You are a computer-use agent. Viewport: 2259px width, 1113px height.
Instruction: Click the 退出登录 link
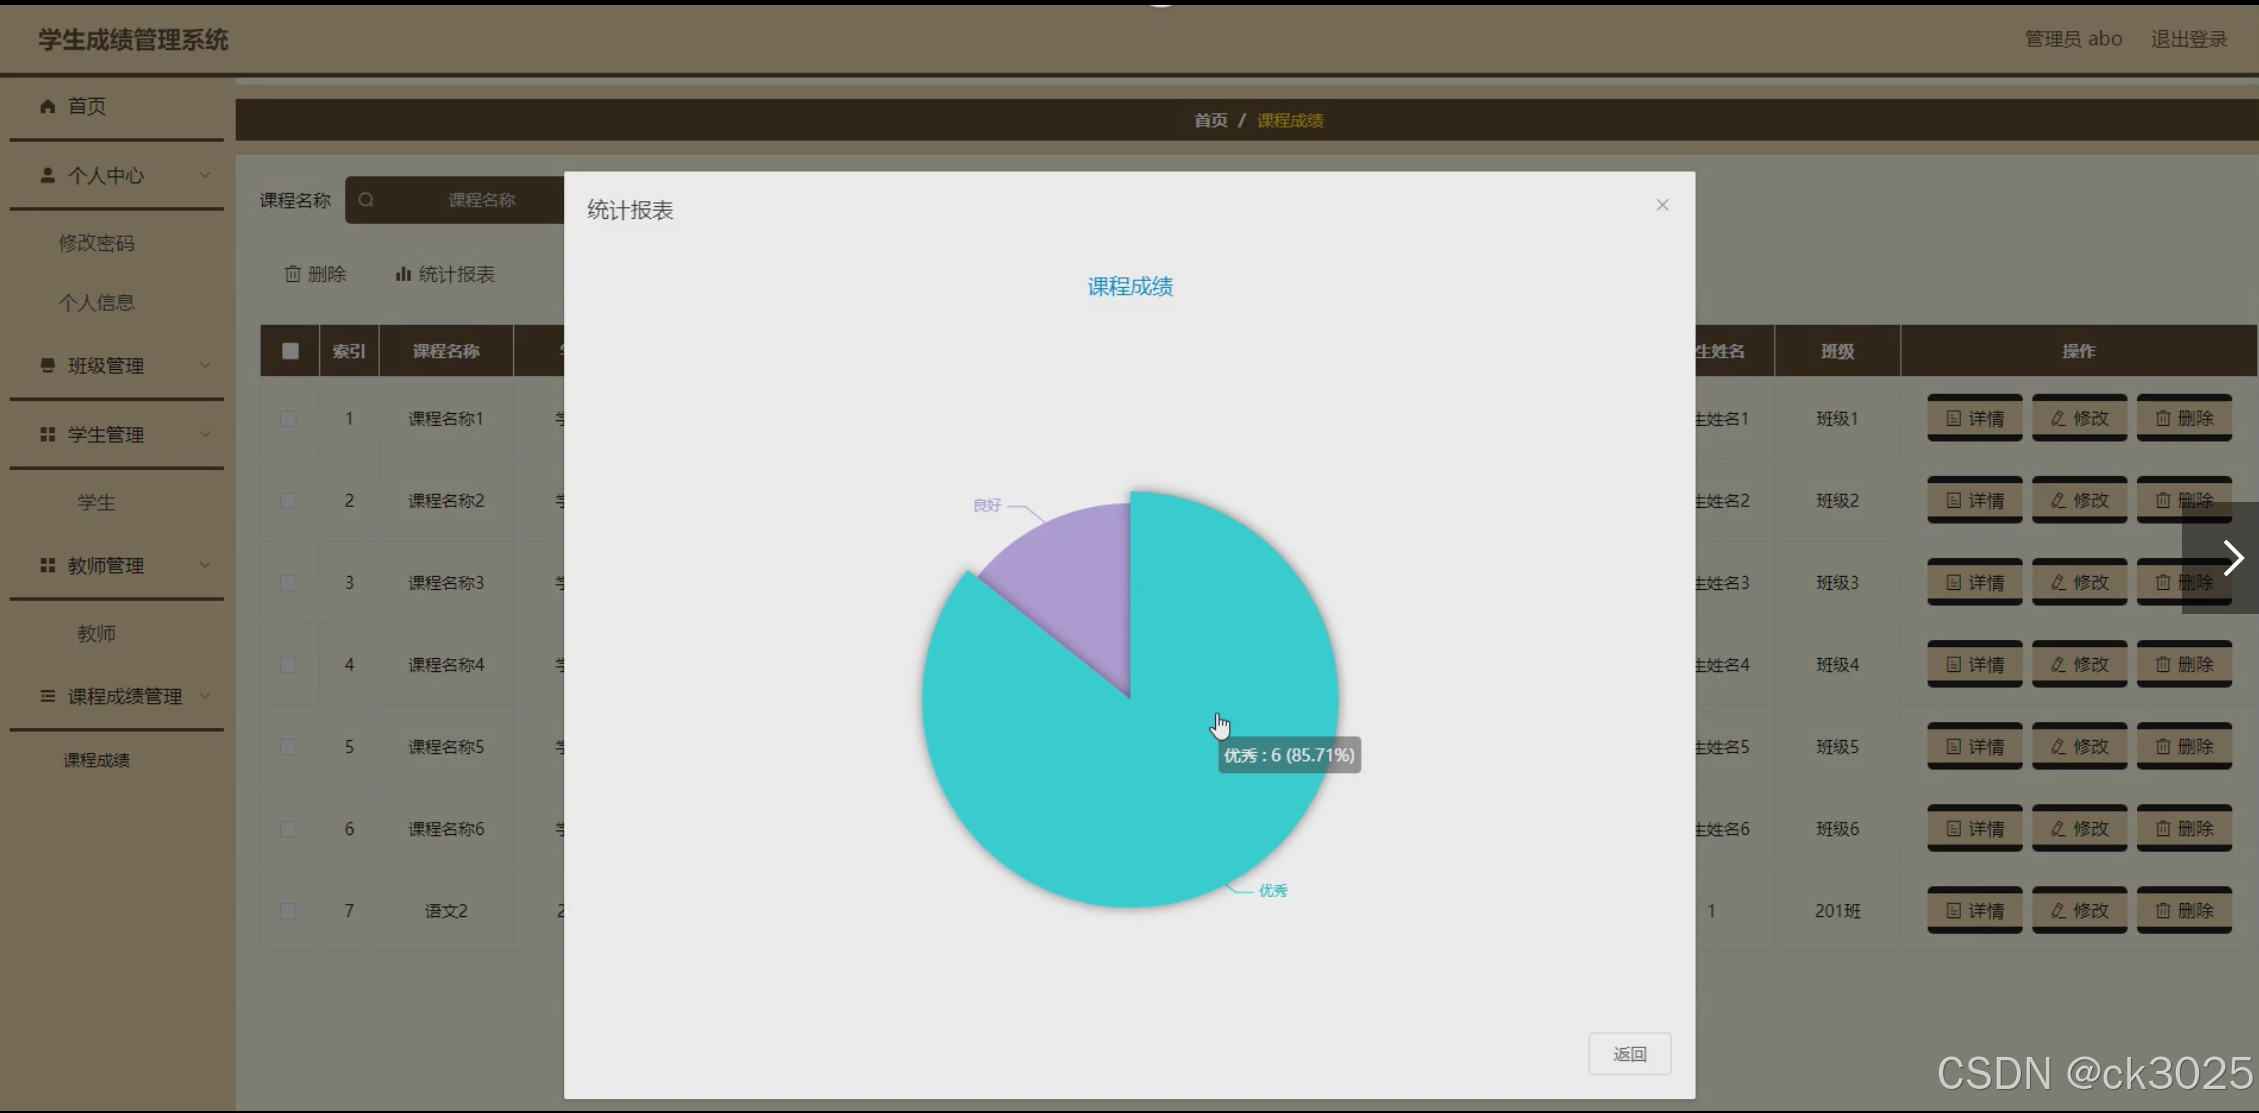coord(2188,39)
